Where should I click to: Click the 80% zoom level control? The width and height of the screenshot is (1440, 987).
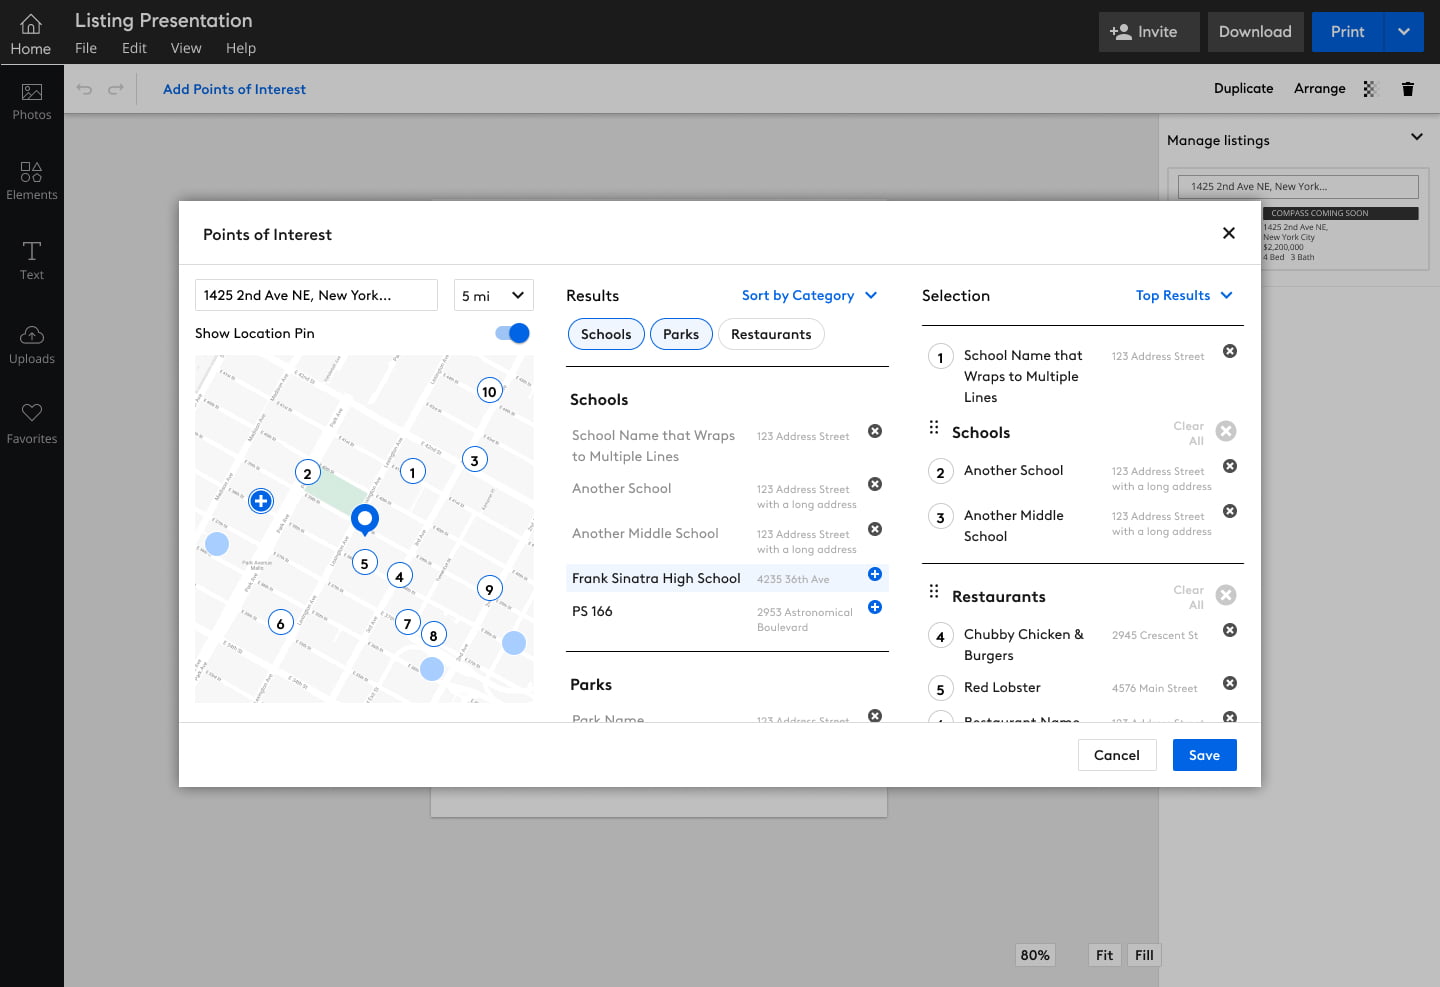click(x=1035, y=955)
